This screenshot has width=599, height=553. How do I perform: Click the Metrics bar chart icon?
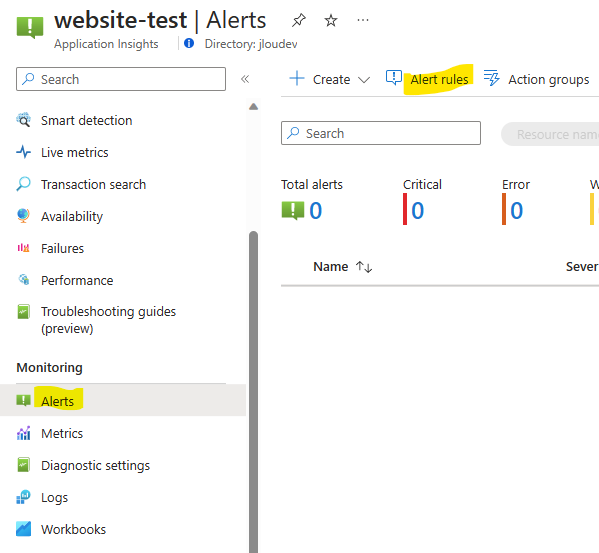click(x=24, y=433)
